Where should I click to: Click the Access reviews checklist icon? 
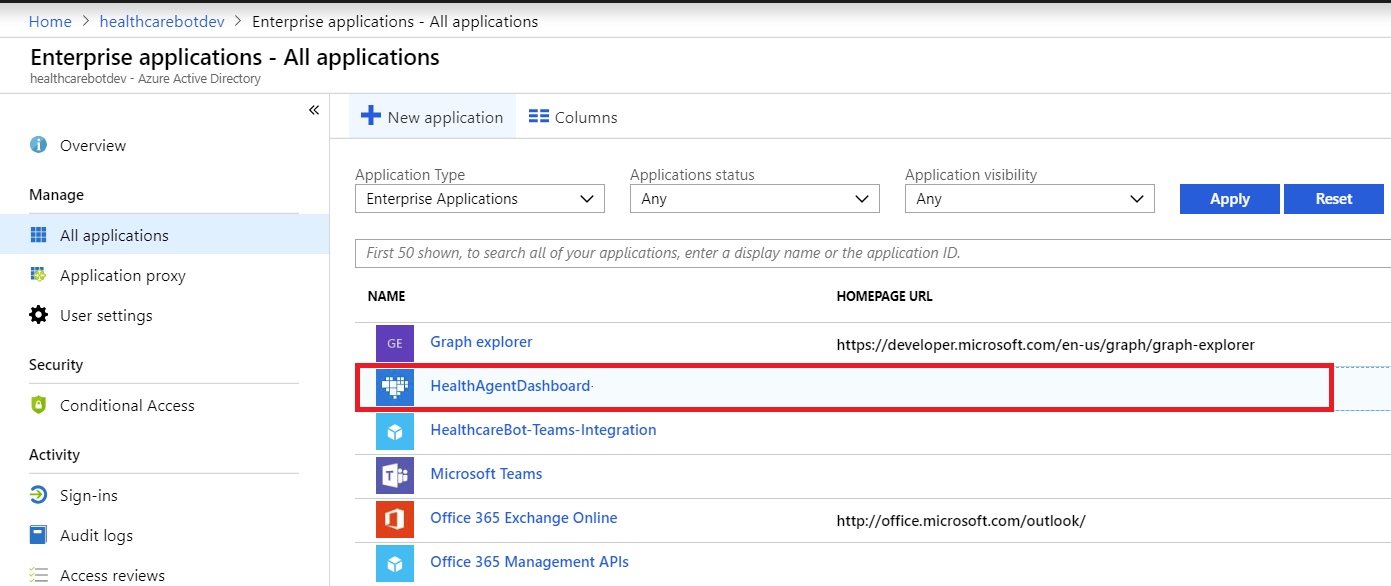(38, 575)
